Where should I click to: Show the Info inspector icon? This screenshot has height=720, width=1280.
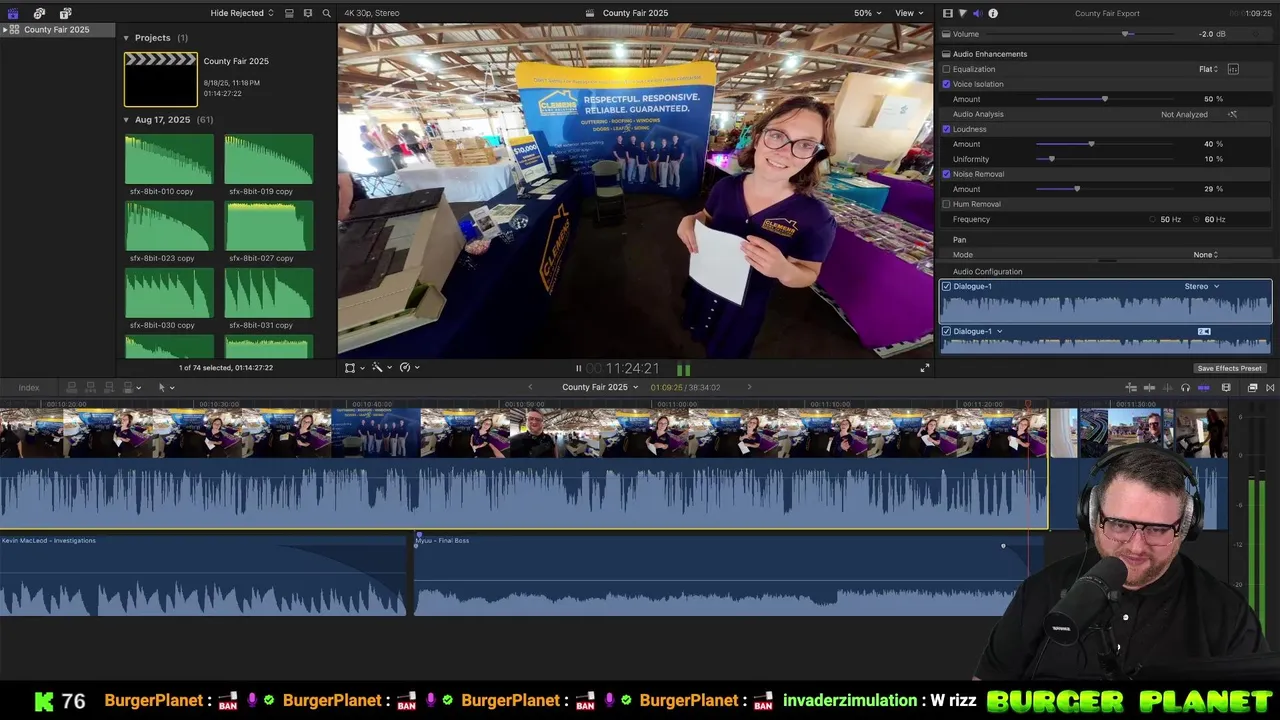[993, 13]
